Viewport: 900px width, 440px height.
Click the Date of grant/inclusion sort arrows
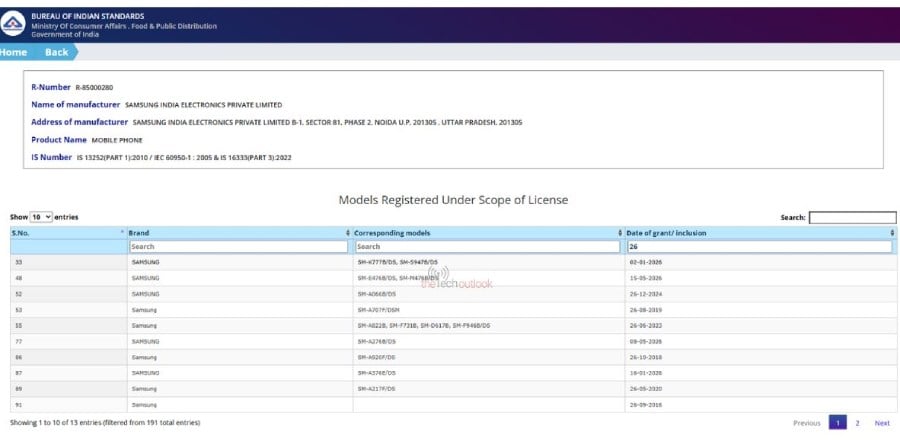[892, 233]
